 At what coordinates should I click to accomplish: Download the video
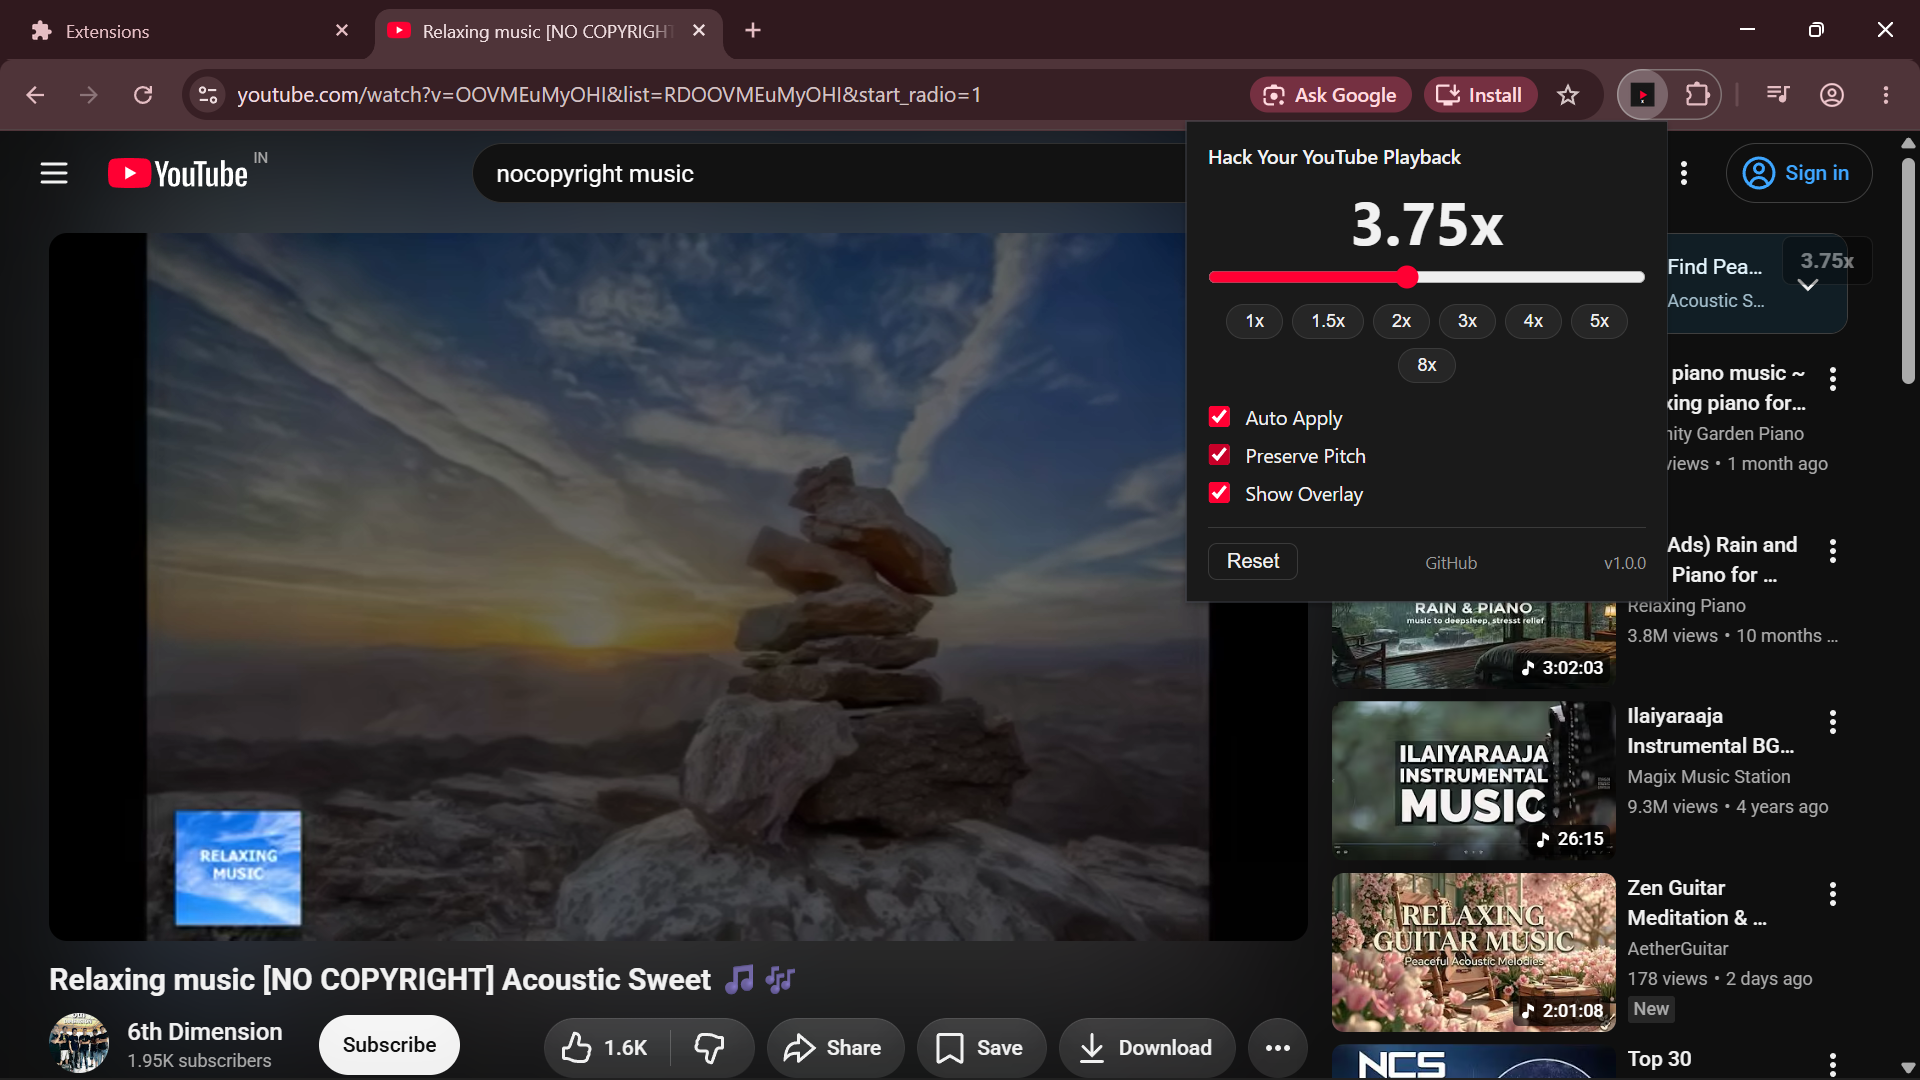(1147, 1048)
